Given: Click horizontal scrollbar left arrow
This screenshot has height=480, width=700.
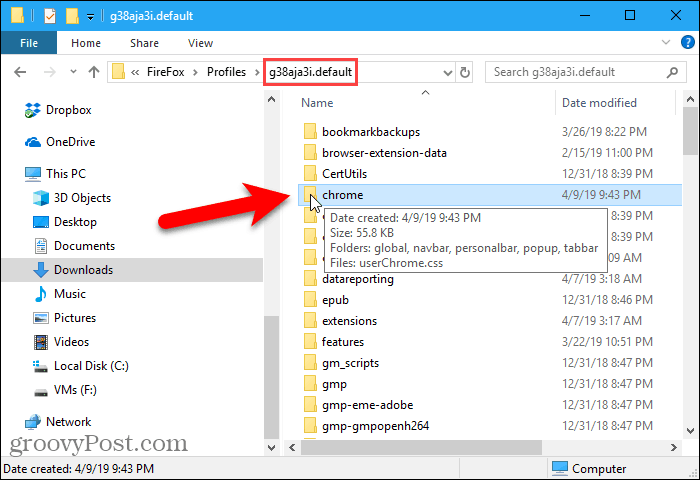Looking at the screenshot, I should 292,447.
